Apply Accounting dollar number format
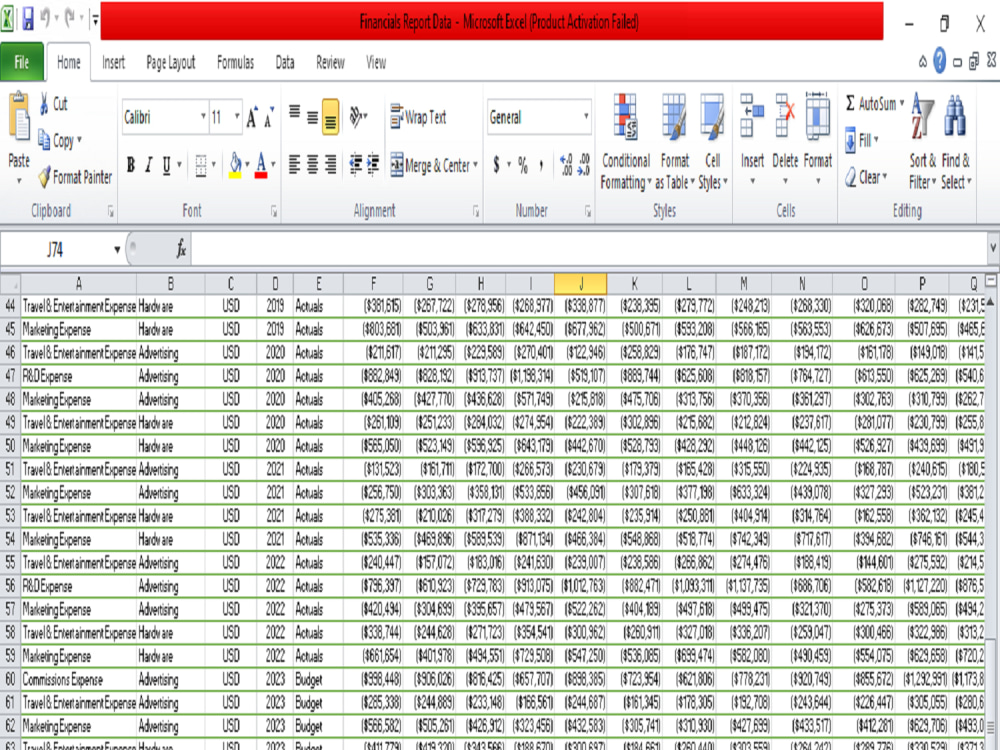1000x750 pixels. 496,165
